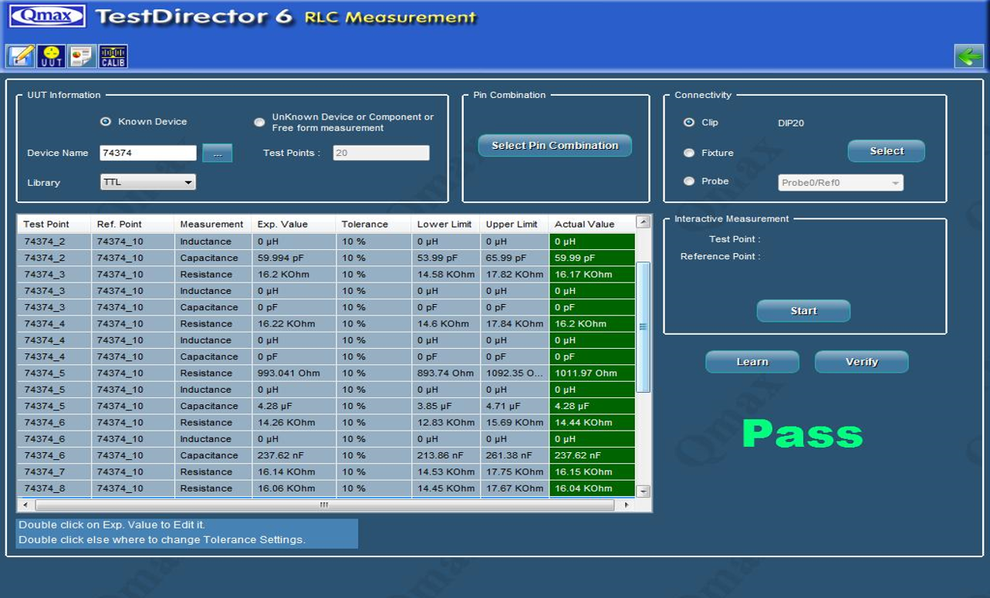Click the Select button in Connectivity
Screen dimensions: 990x598
click(886, 151)
